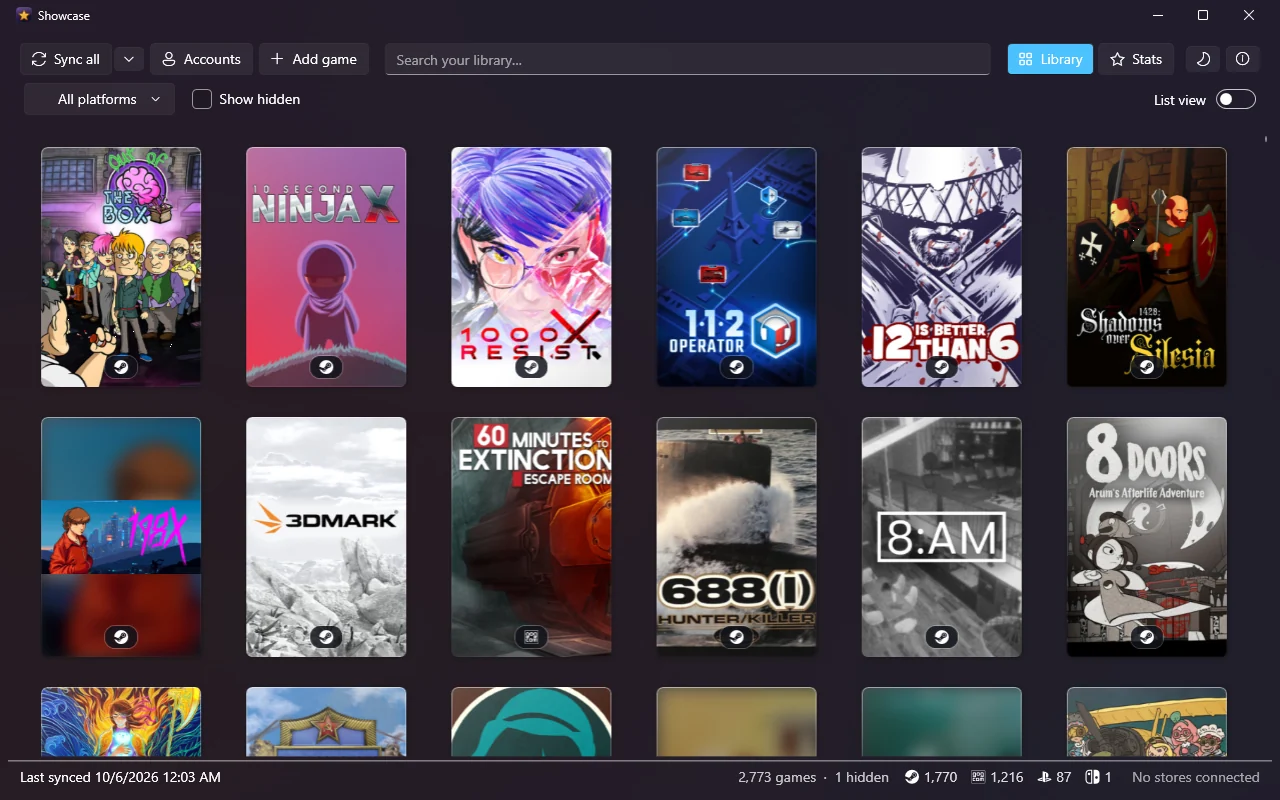Open the 3DMark cover image
The height and width of the screenshot is (800, 1280).
point(326,537)
